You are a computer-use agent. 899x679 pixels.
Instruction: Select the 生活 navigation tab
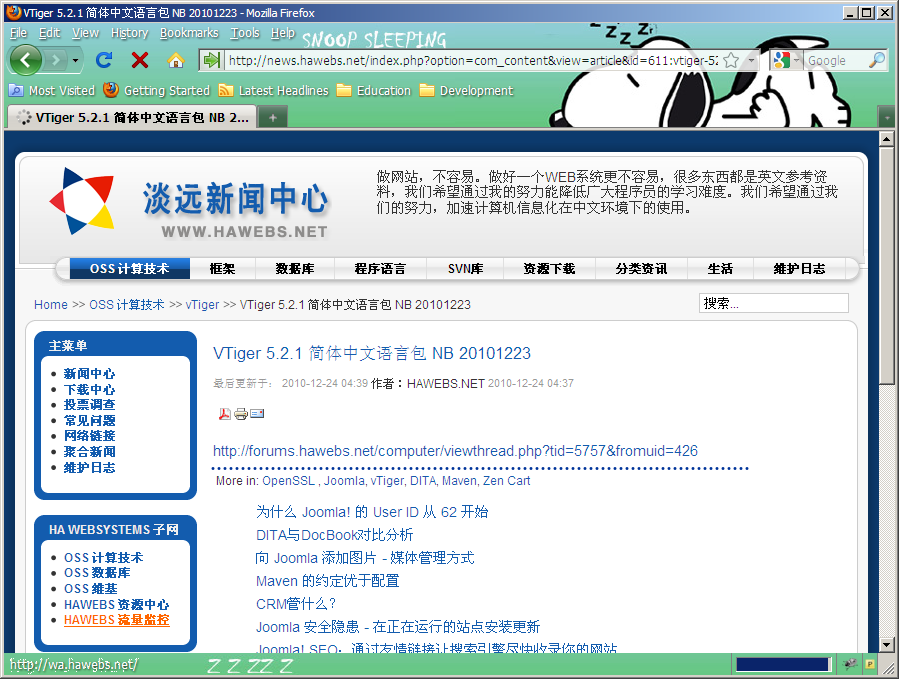pos(720,268)
